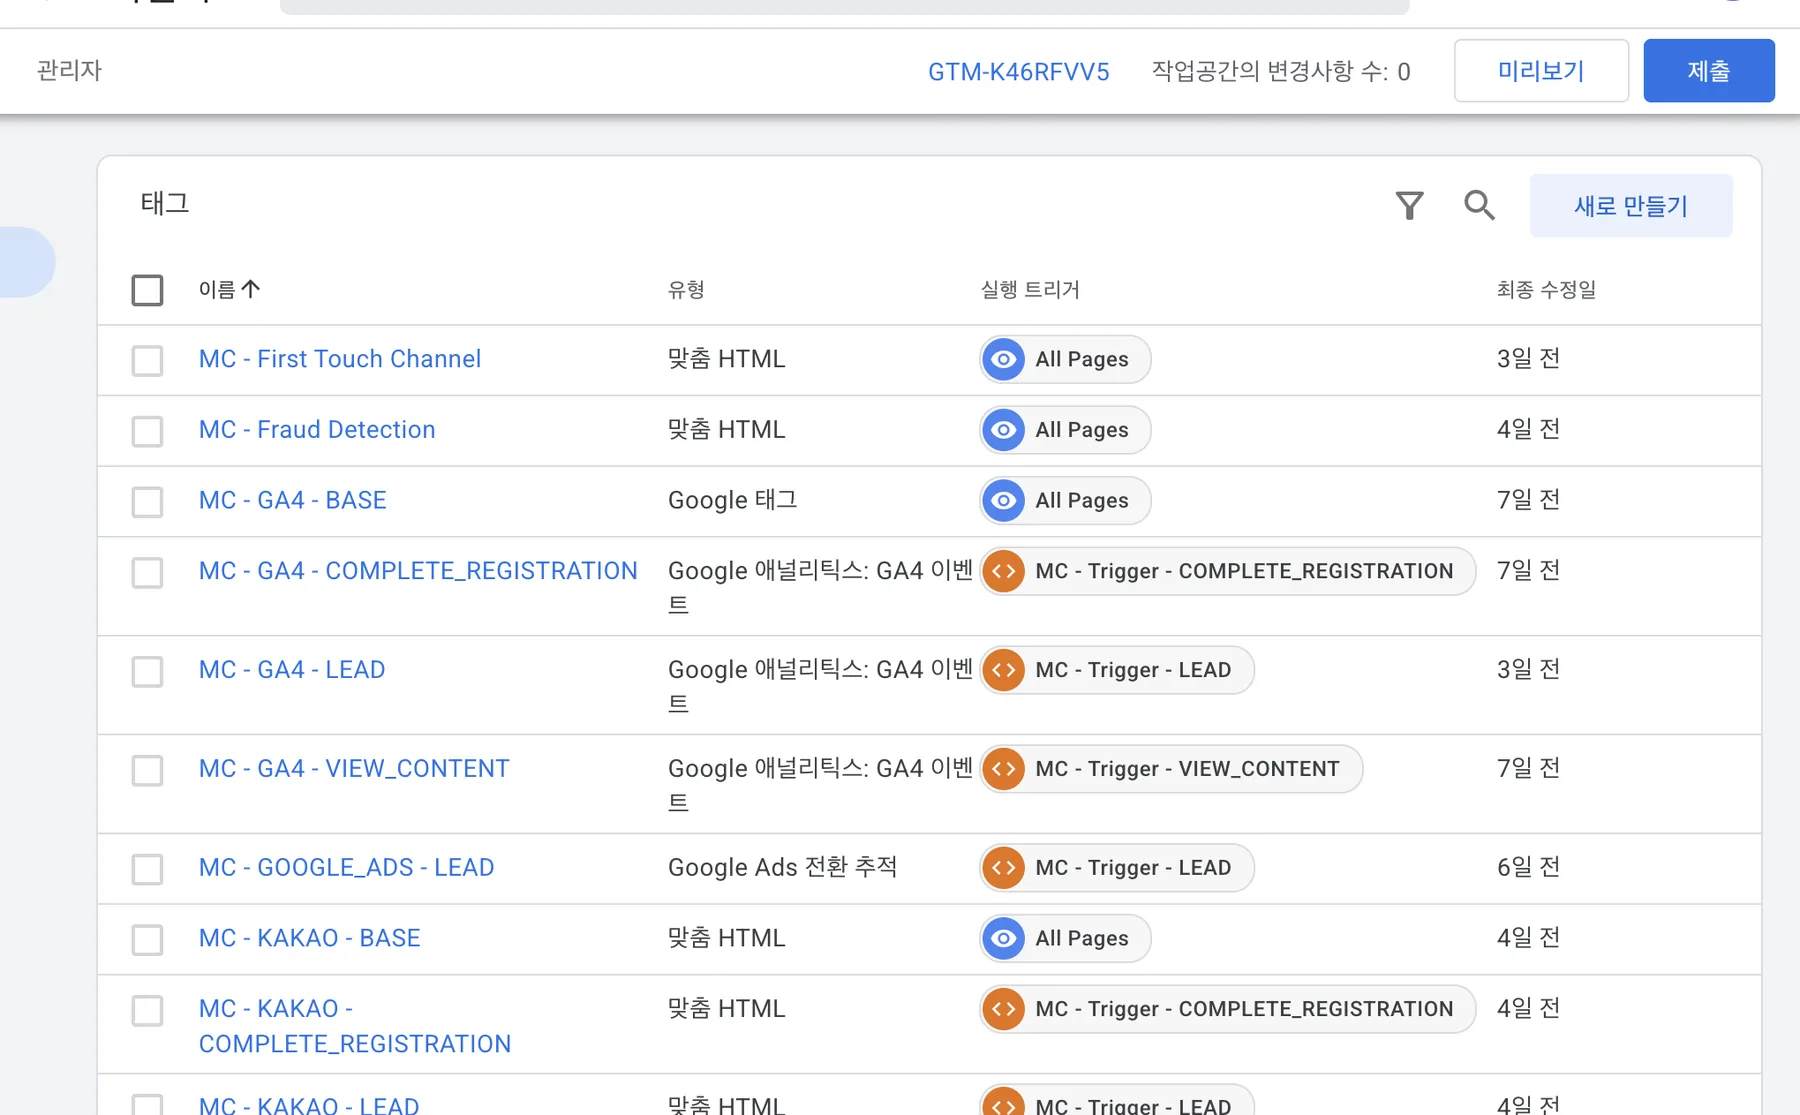This screenshot has height=1115, width=1800.
Task: Sort by the 유형 type column header
Action: [x=686, y=290]
